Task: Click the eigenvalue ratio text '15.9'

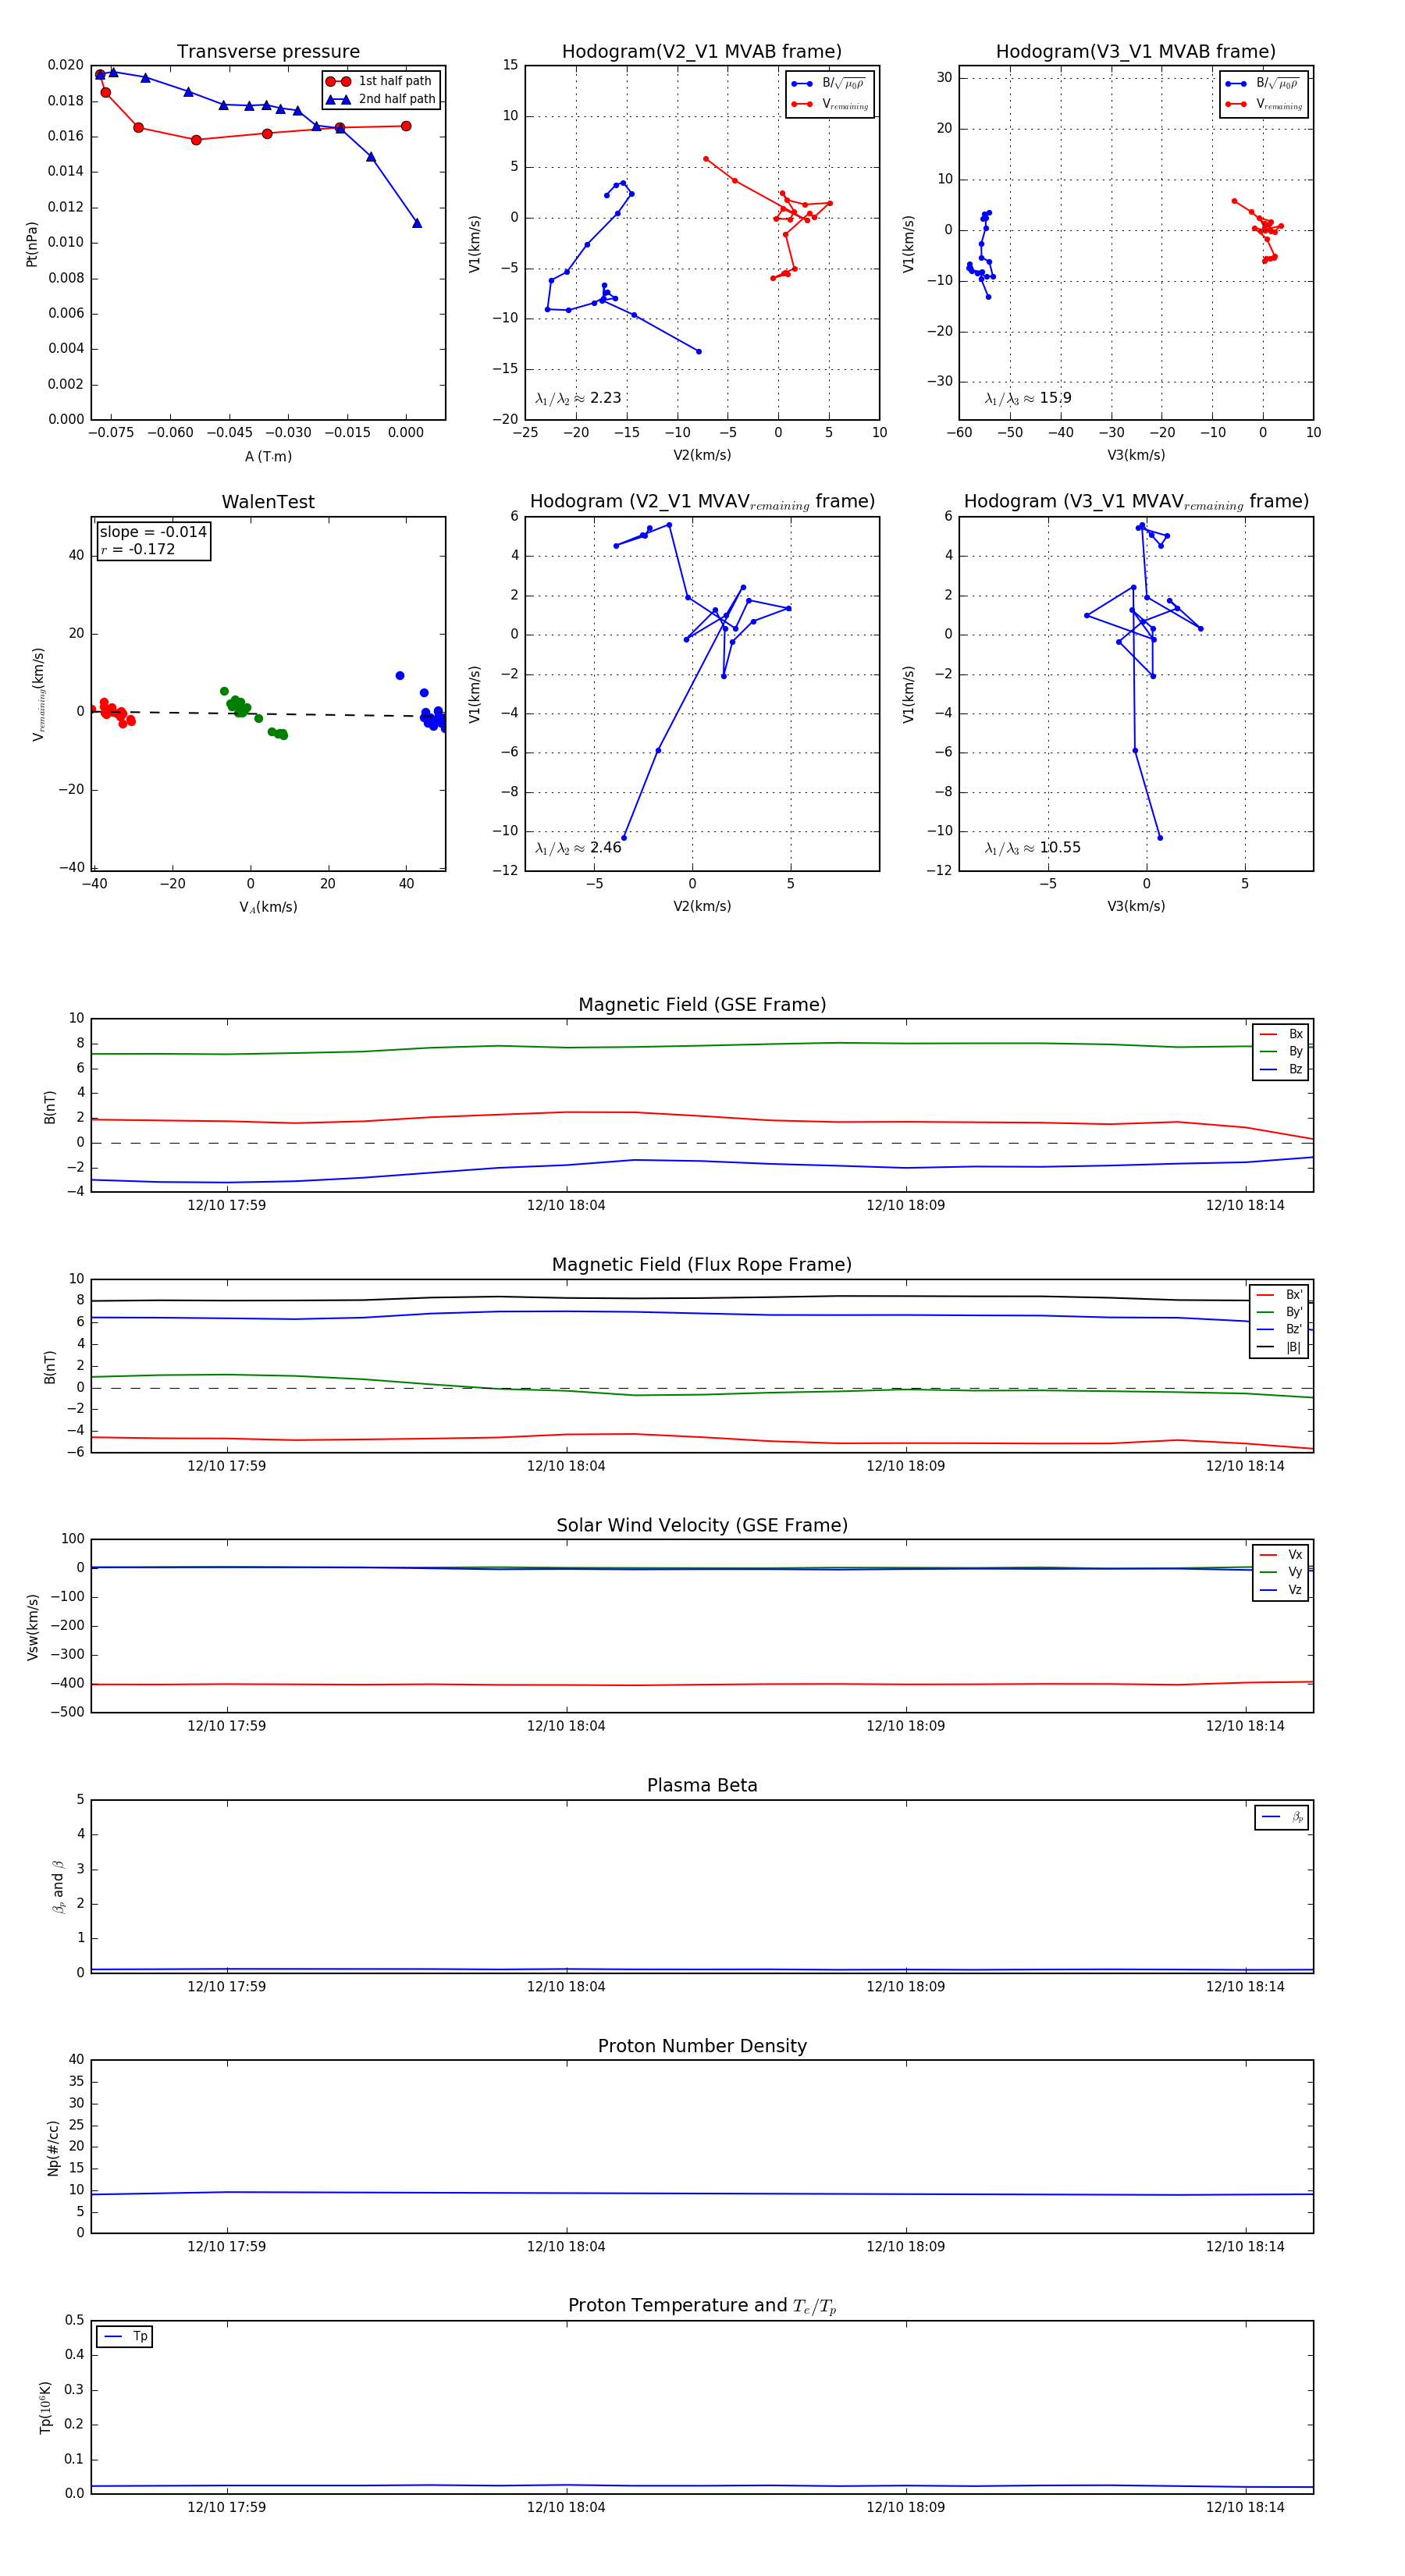Action: (x=1055, y=398)
